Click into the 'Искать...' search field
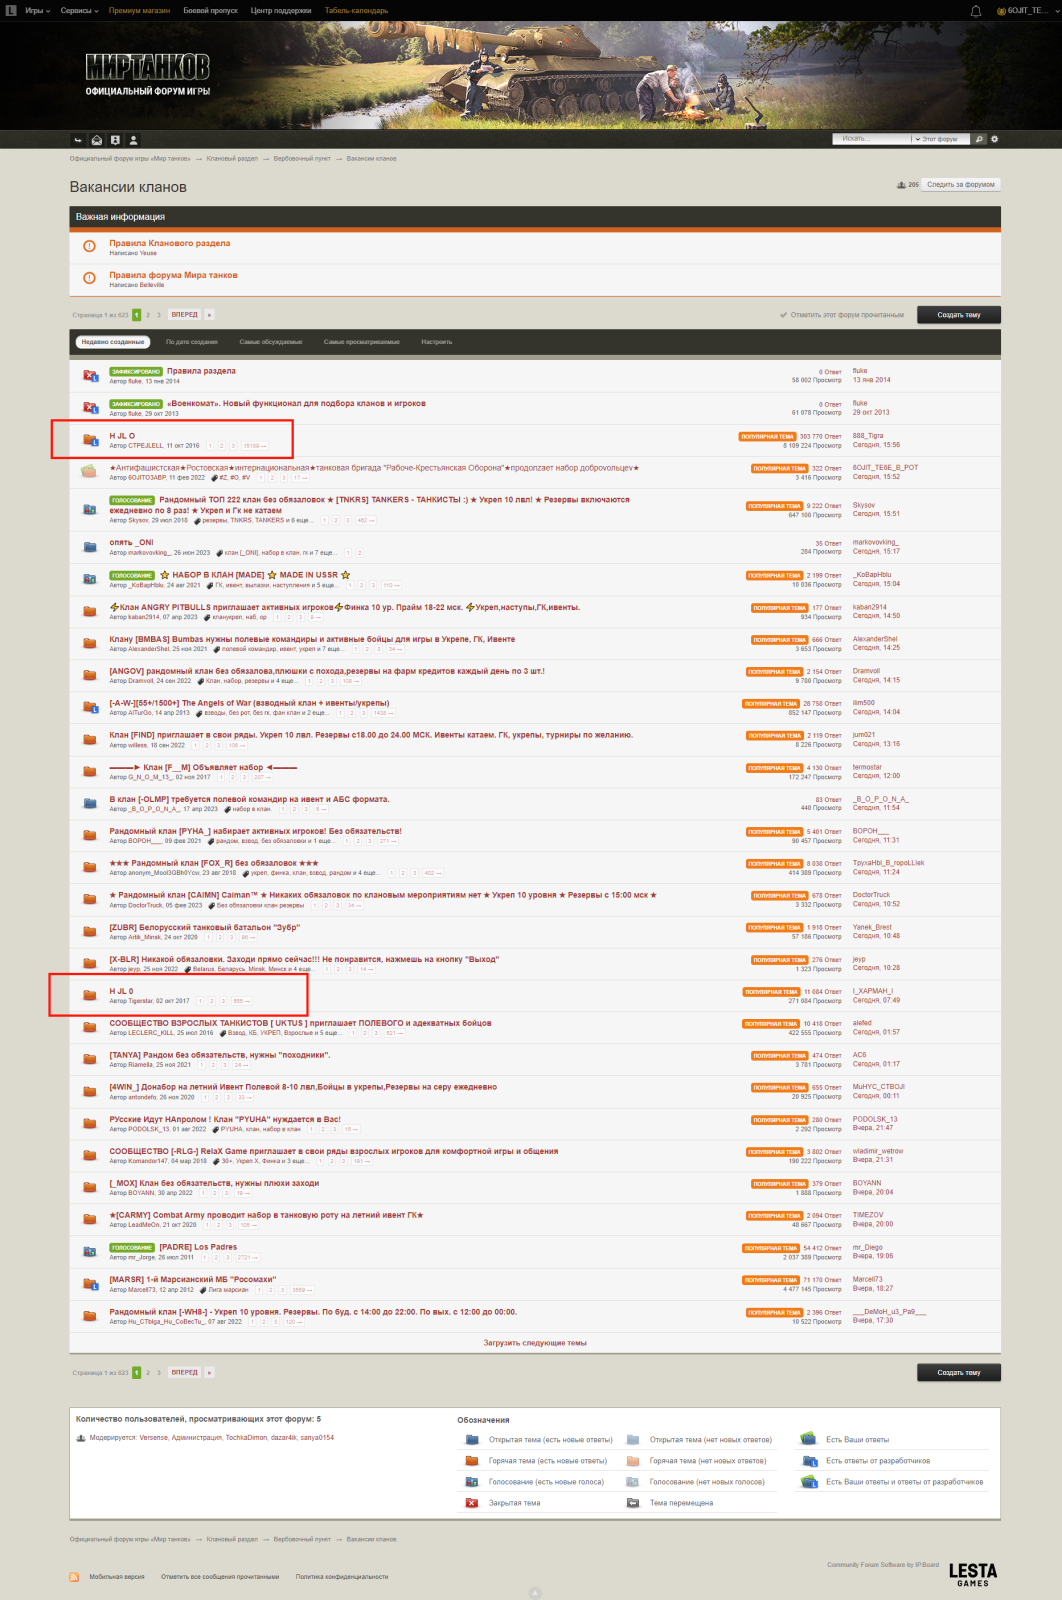The image size is (1062, 1600). 871,139
